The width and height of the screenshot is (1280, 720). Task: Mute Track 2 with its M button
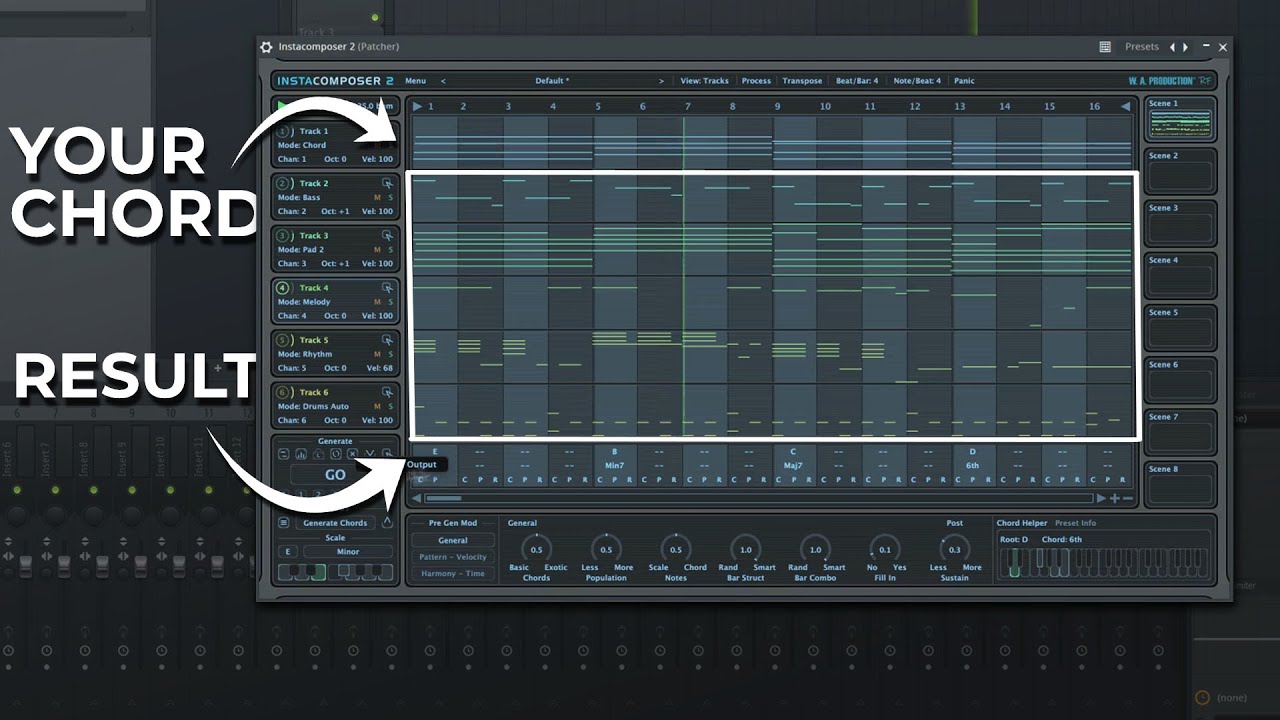point(377,198)
